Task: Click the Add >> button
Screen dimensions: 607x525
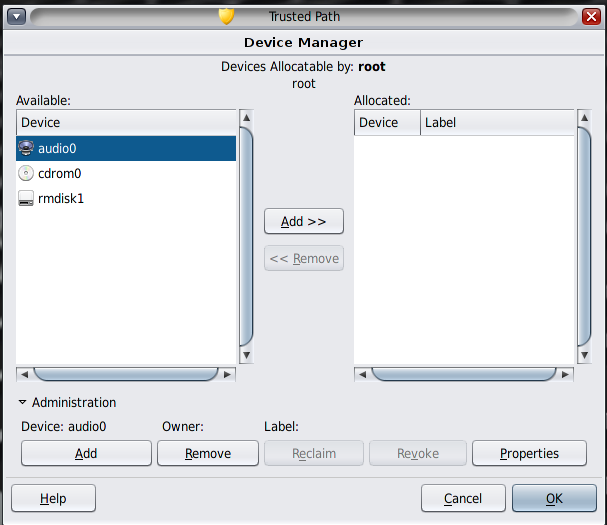Action: (x=304, y=221)
